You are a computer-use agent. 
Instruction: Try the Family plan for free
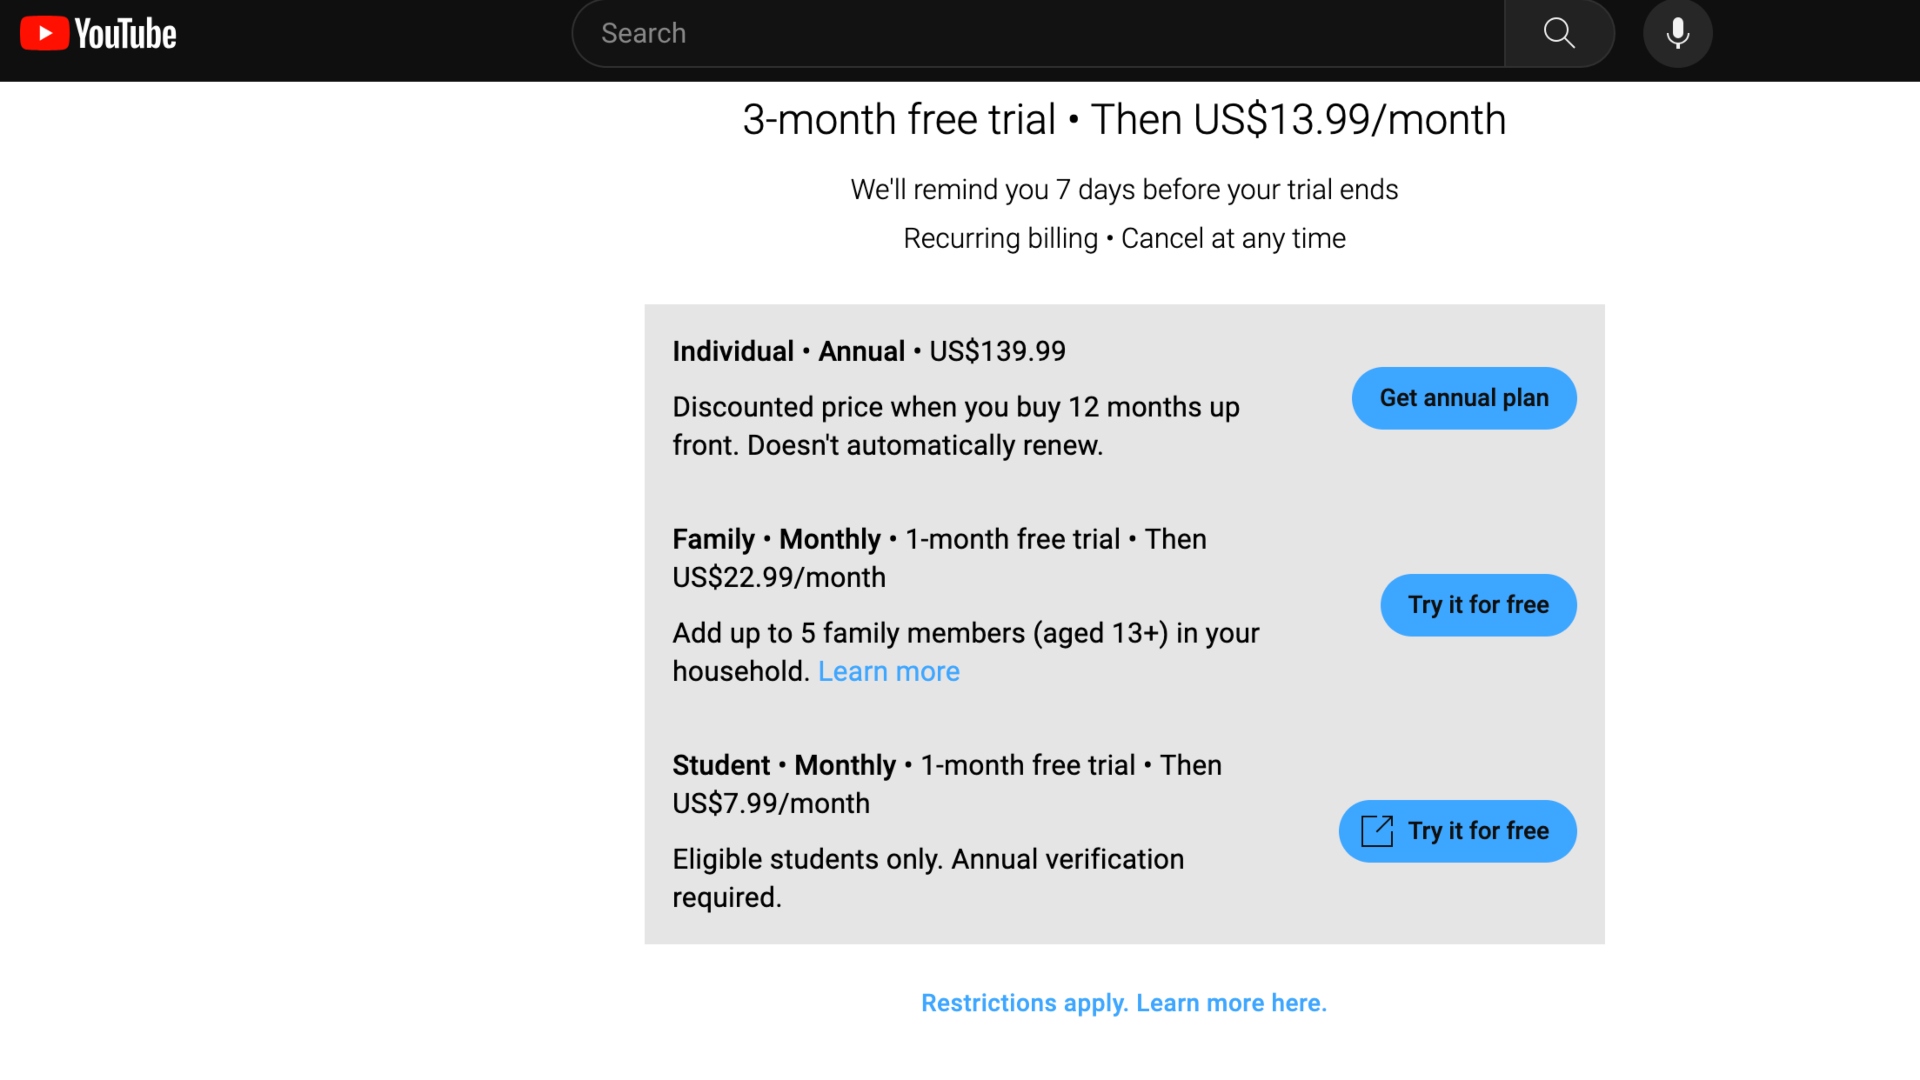point(1478,605)
